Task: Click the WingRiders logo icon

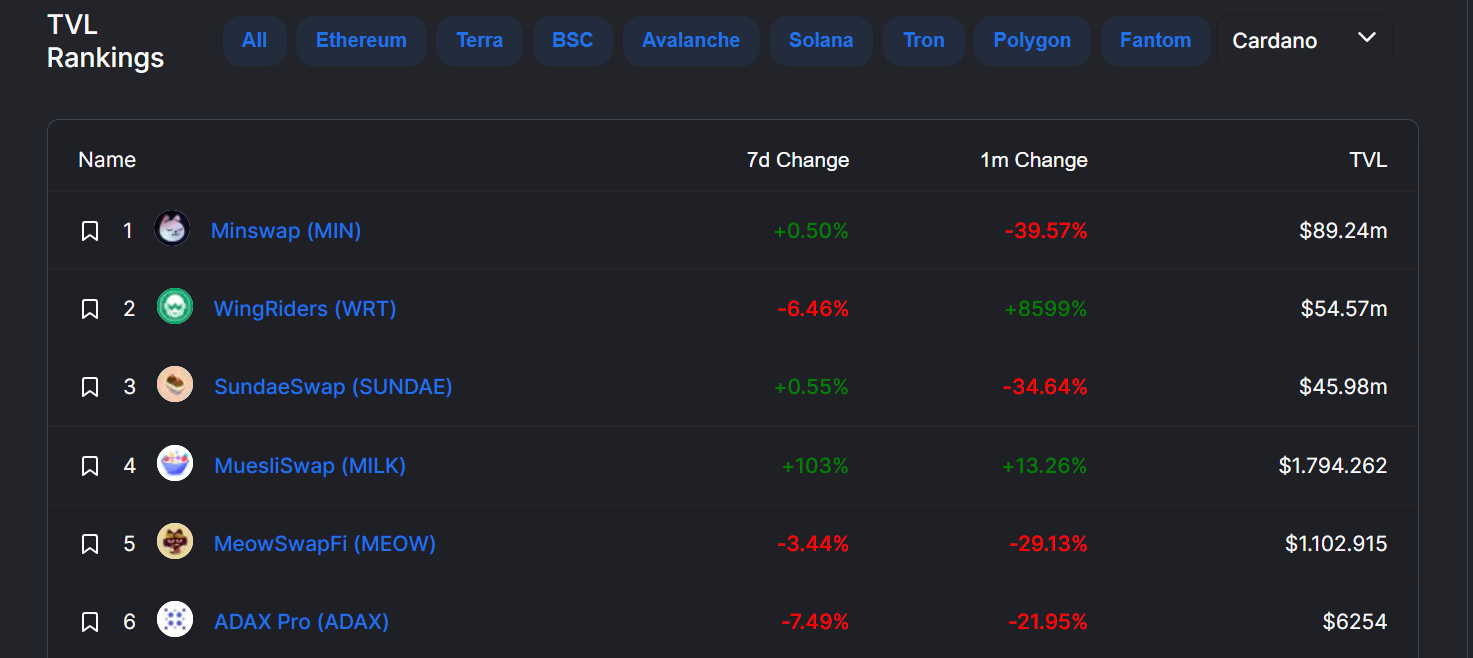Action: pyautogui.click(x=175, y=306)
